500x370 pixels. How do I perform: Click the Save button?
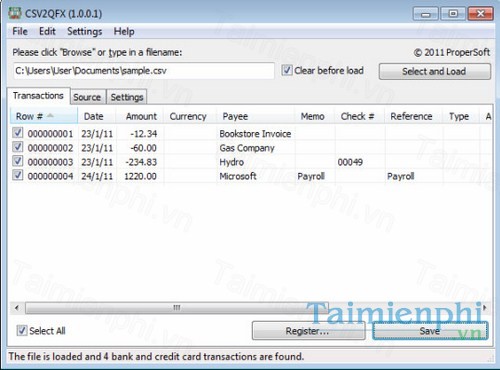click(x=430, y=331)
